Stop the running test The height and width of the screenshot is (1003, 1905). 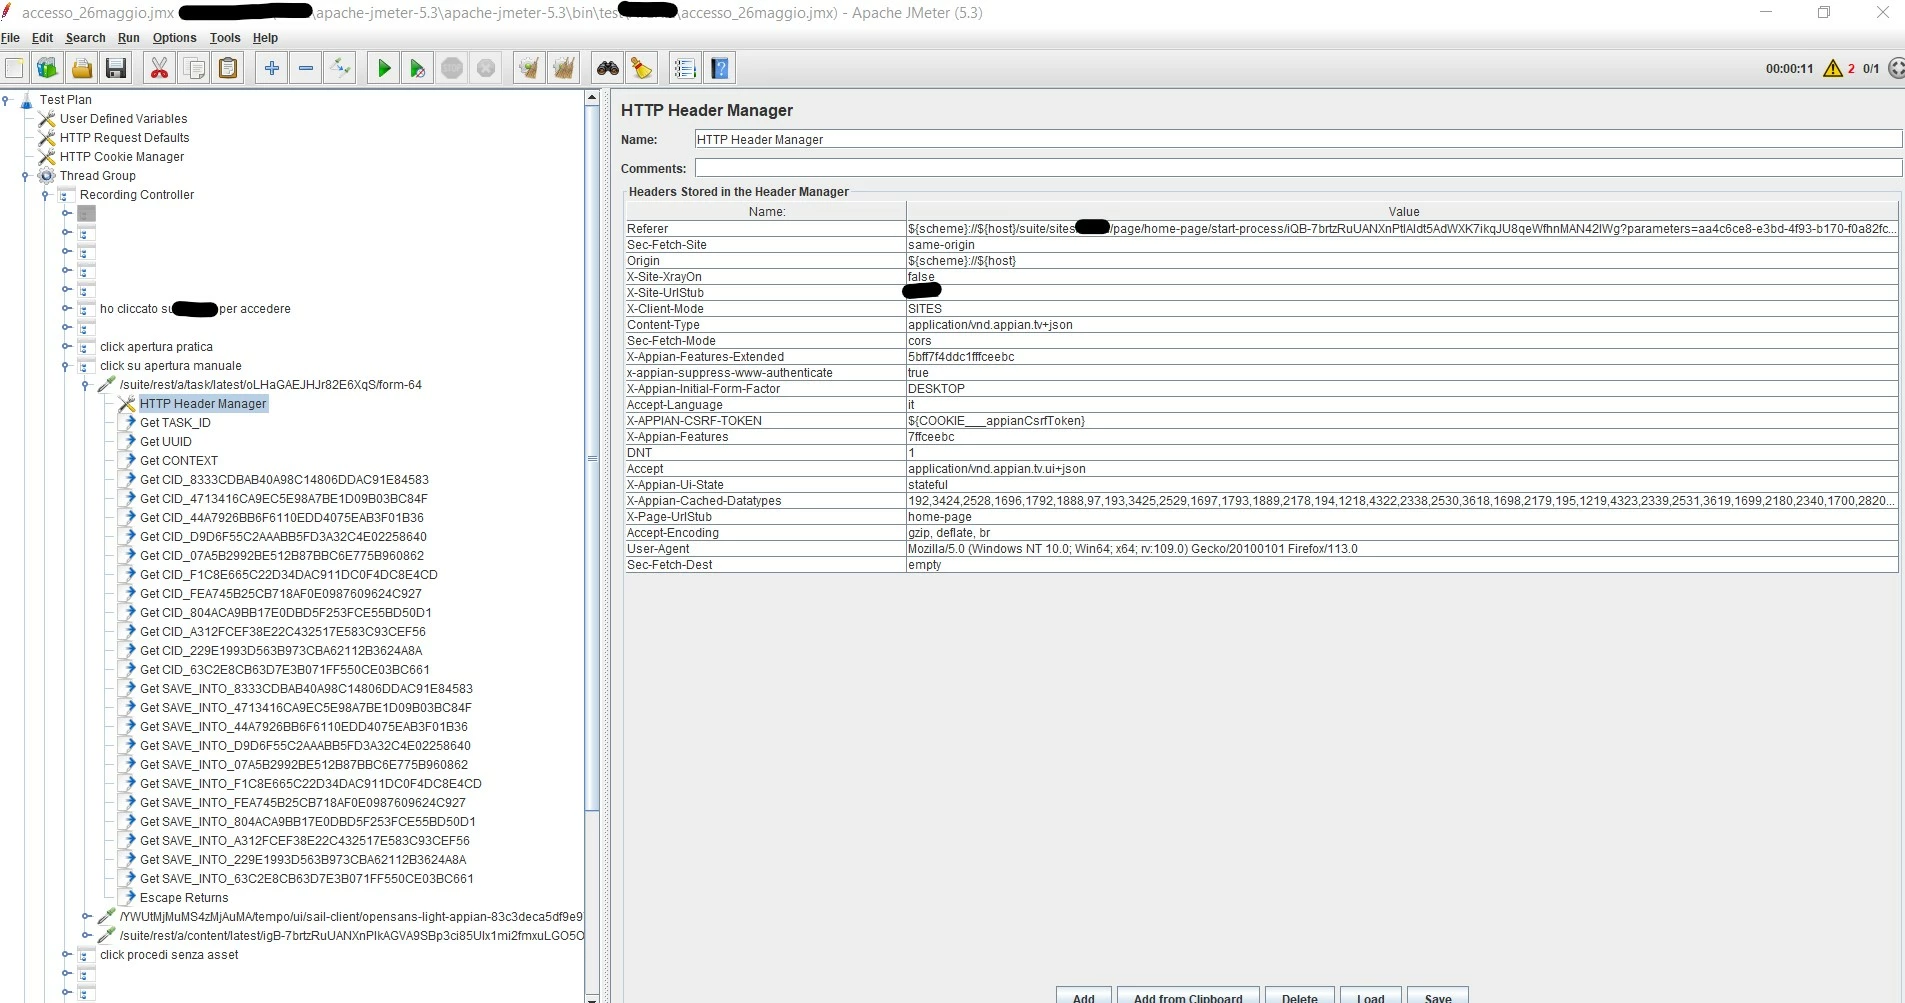click(x=452, y=68)
